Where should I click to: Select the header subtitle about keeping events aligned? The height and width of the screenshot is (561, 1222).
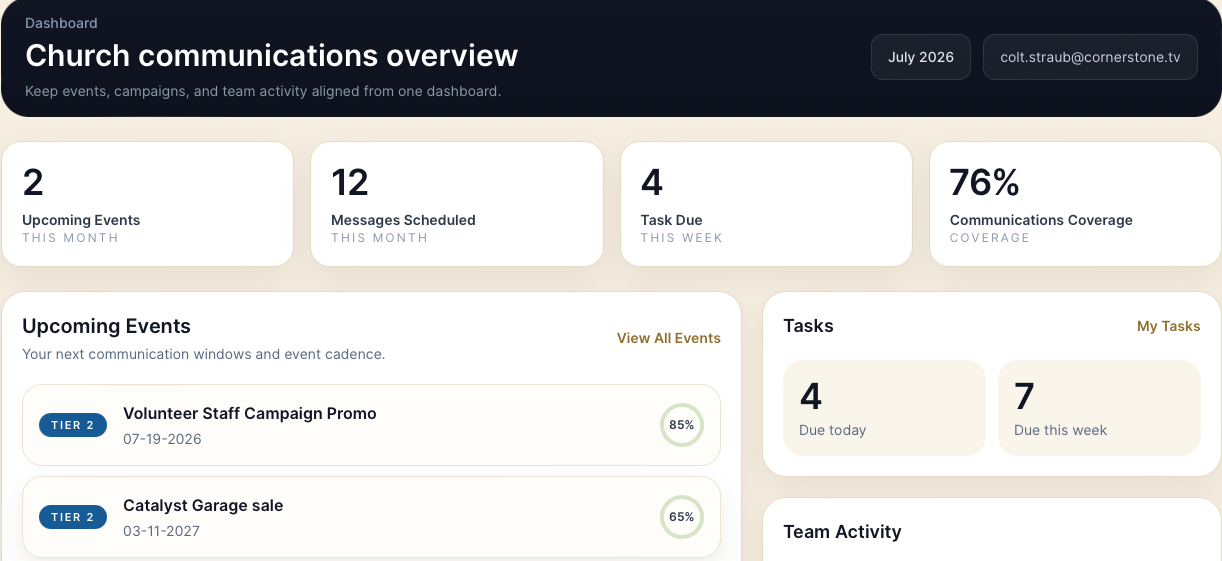[x=263, y=91]
